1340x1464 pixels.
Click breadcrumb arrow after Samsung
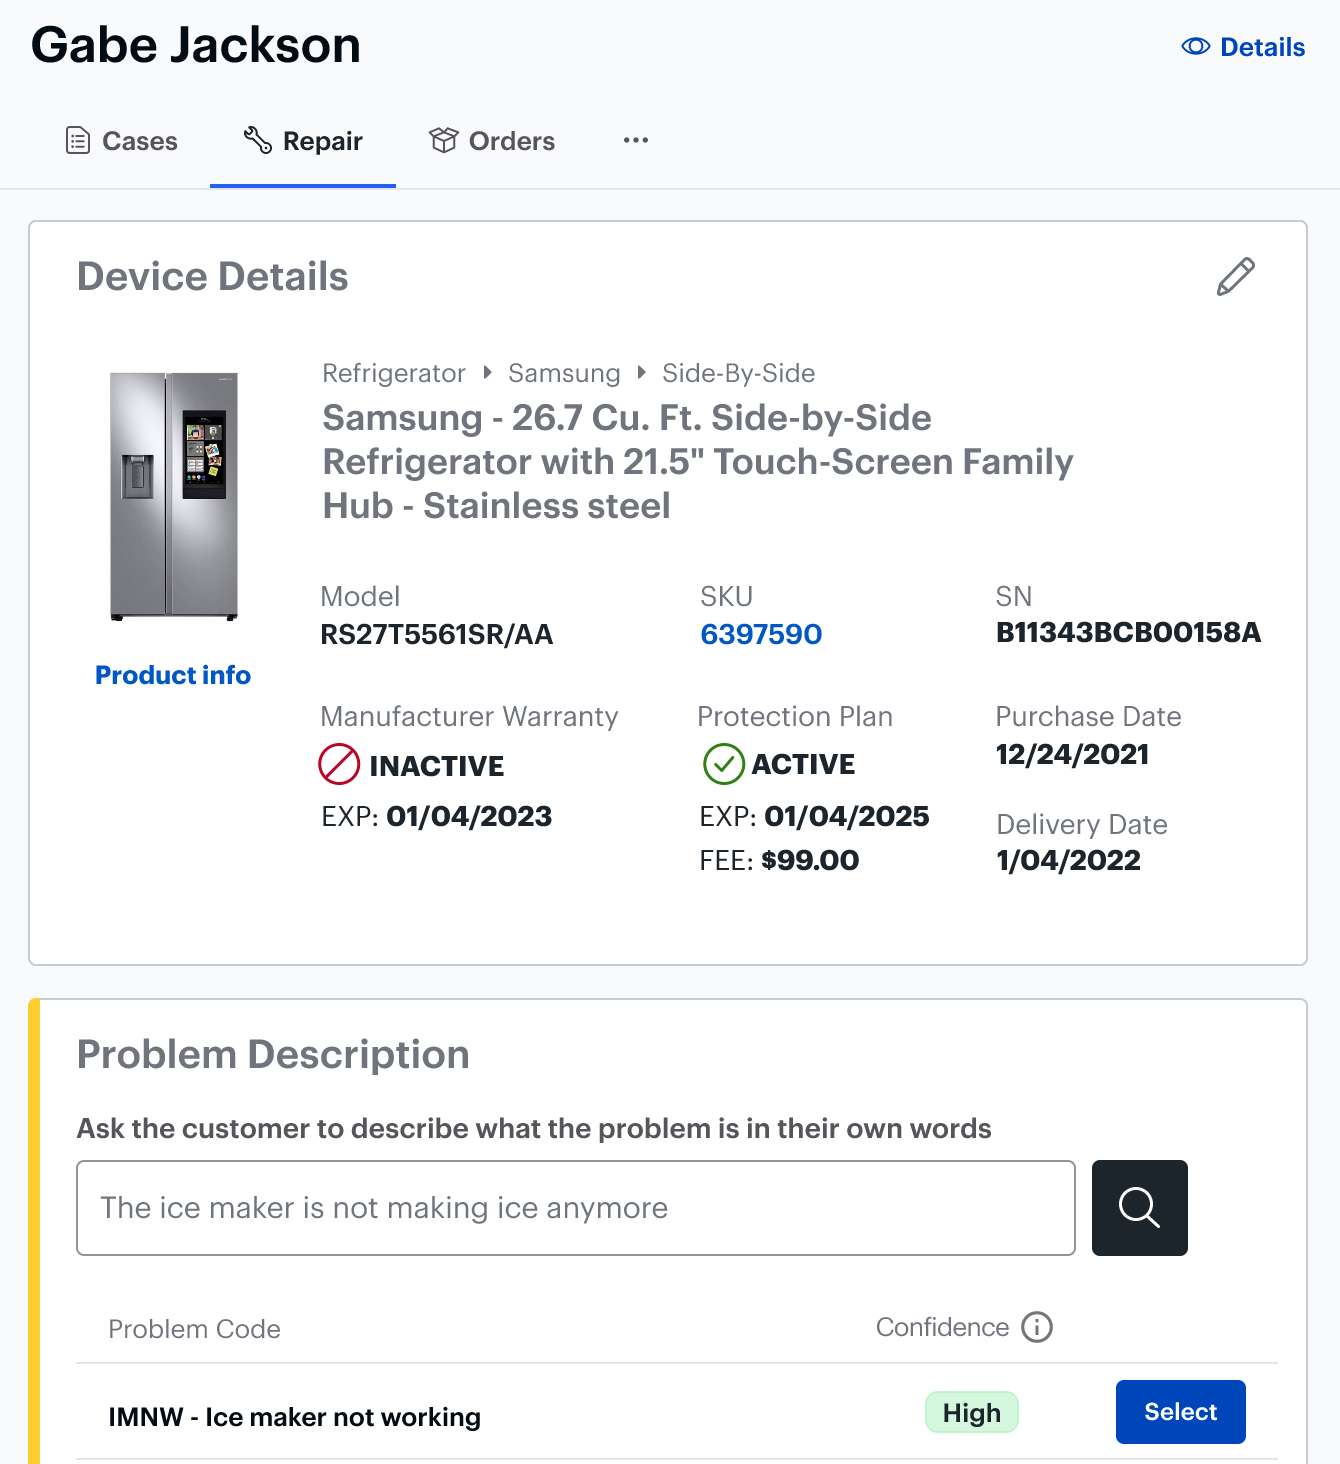(641, 373)
